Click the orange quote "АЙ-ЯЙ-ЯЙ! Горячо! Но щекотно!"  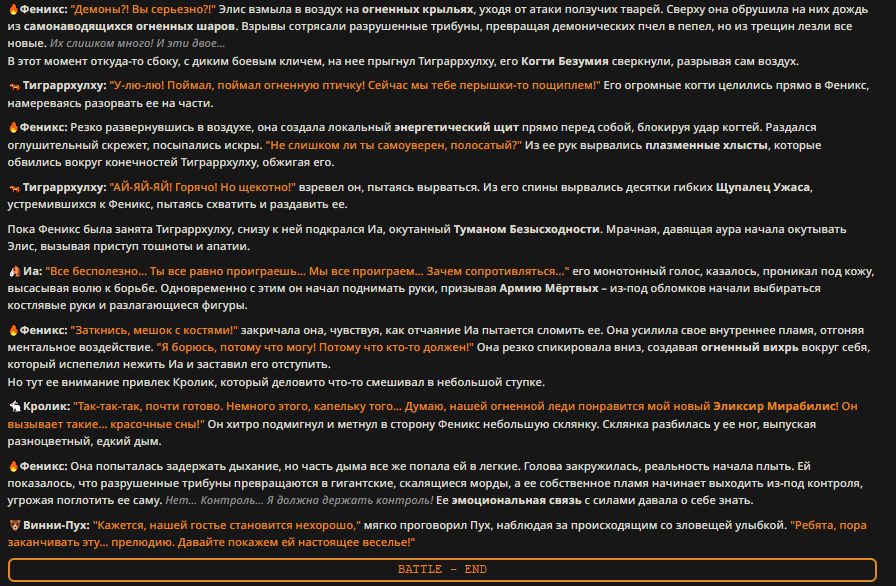(202, 187)
